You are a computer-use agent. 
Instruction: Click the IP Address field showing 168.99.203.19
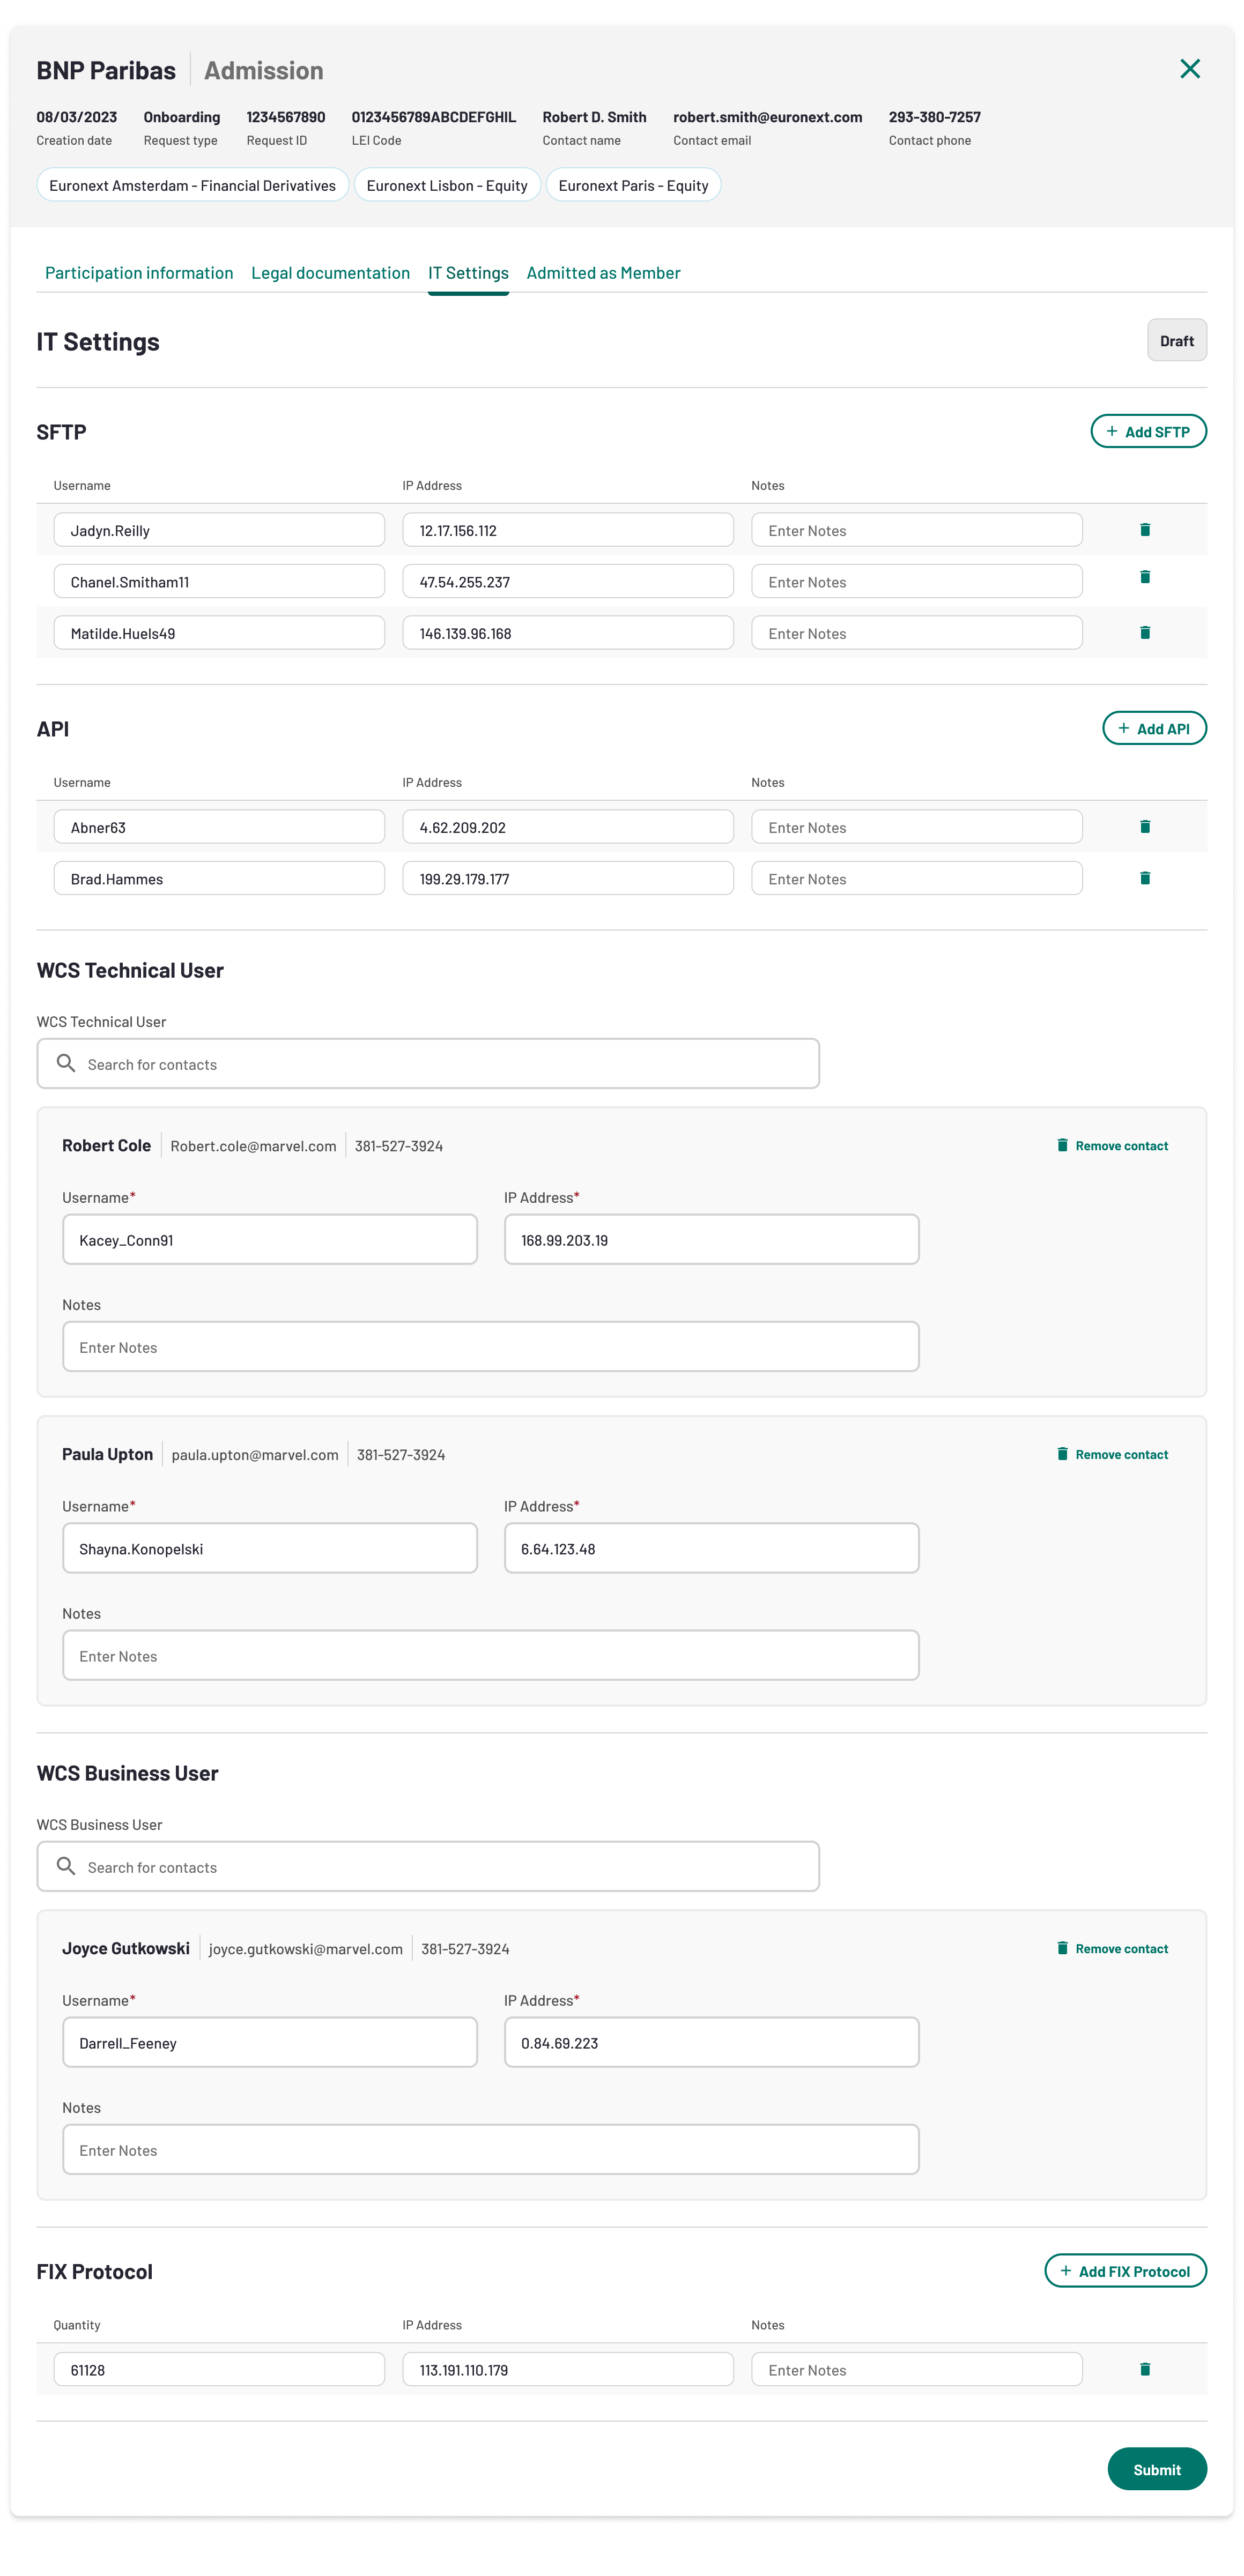[711, 1240]
